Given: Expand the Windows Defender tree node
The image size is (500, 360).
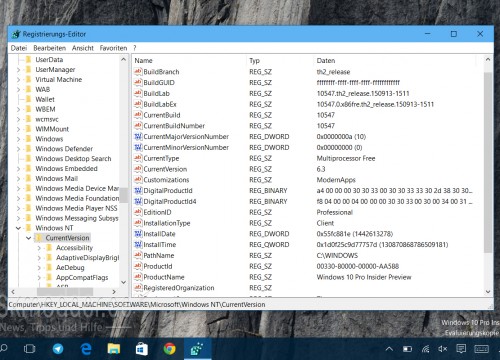Looking at the screenshot, I should (x=18, y=149).
